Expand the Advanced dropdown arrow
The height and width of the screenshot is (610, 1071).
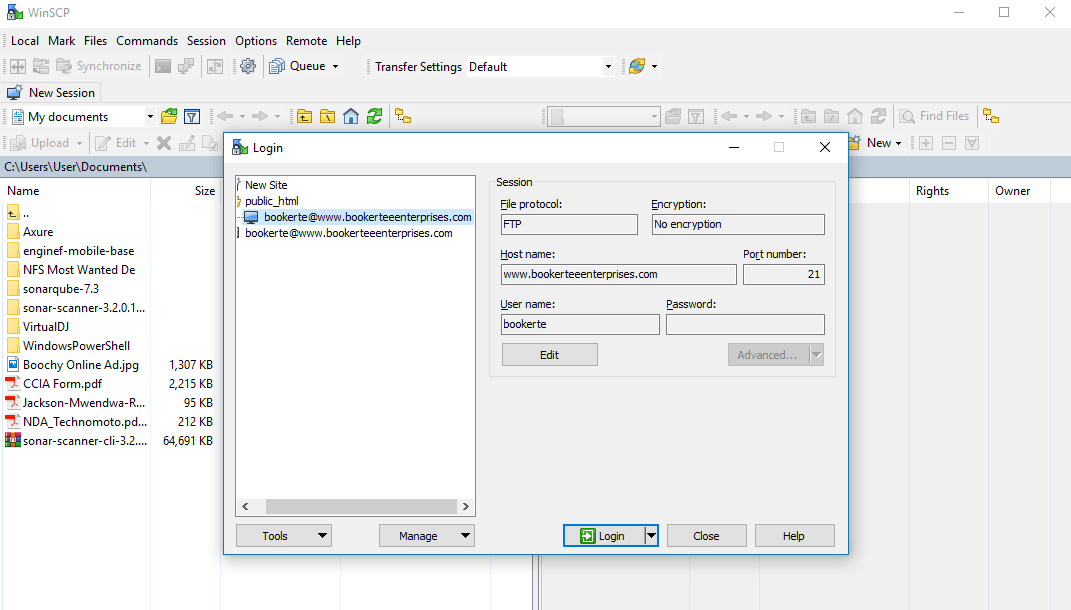(x=817, y=355)
